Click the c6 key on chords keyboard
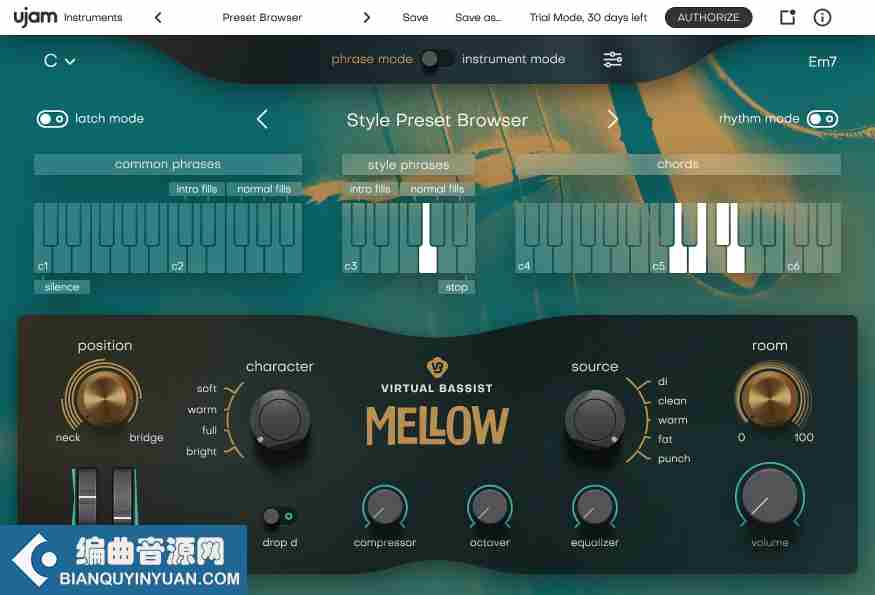 click(x=793, y=260)
